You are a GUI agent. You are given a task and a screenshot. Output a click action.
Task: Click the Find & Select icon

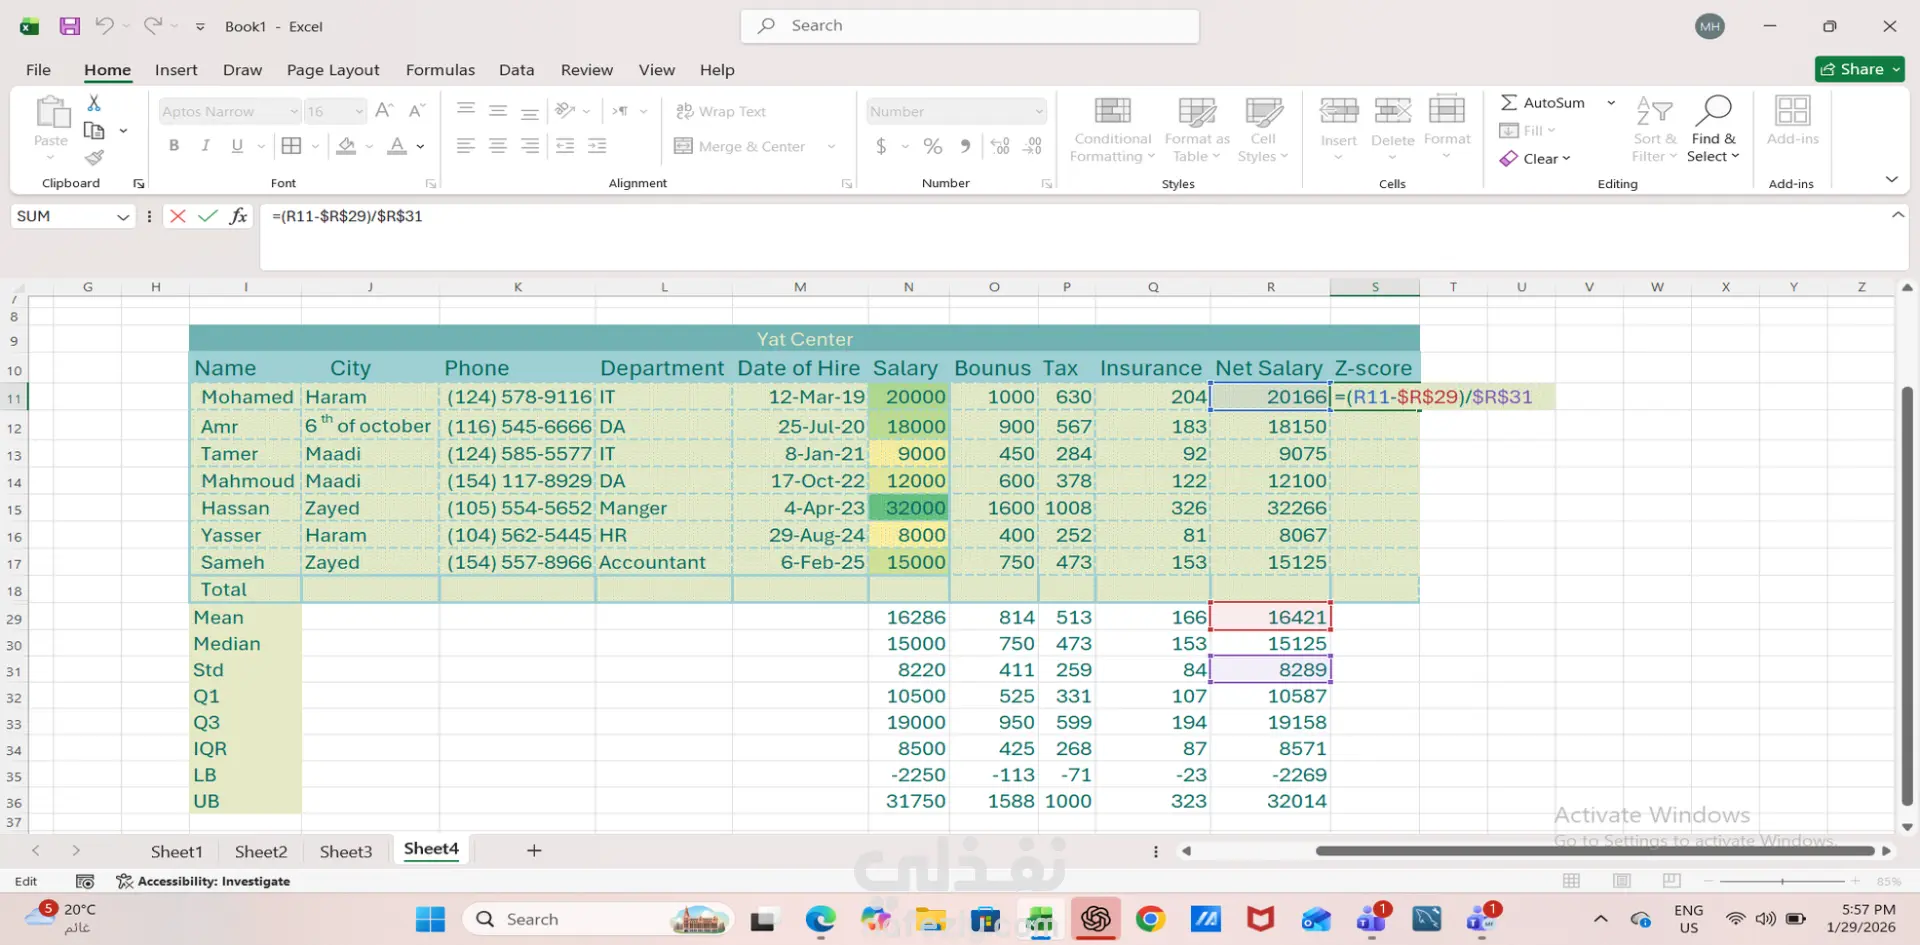pos(1713,112)
